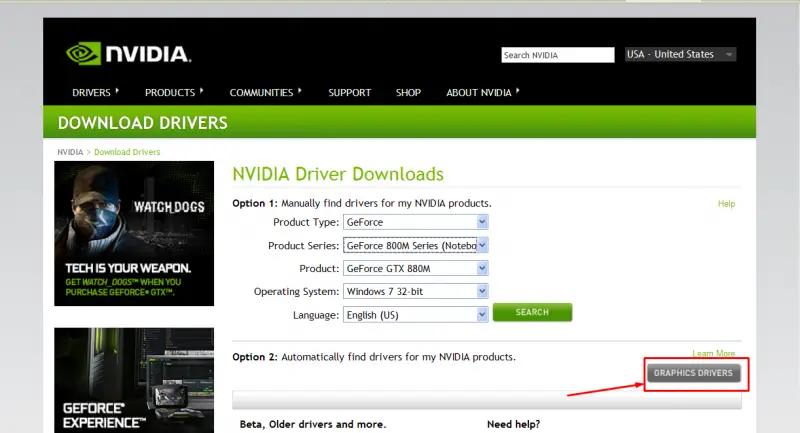This screenshot has height=433, width=800.
Task: Expand the Product dropdown showing GeForce GTX 880M
Action: (x=415, y=268)
